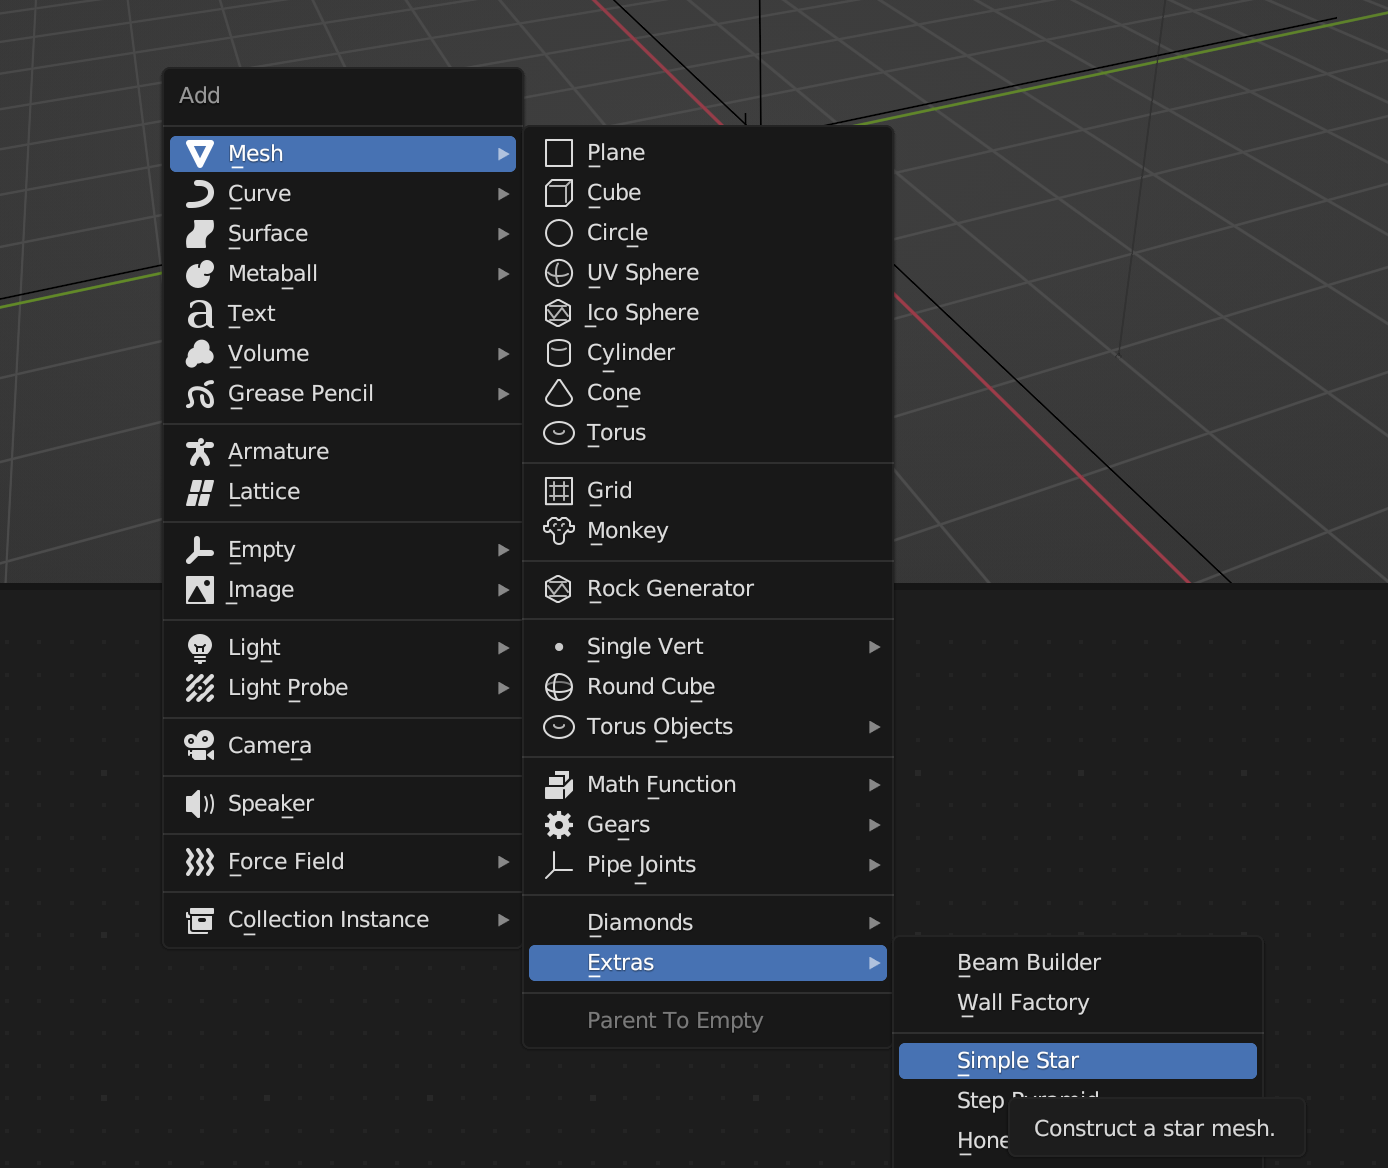The height and width of the screenshot is (1168, 1388).
Task: Expand the Math Function submenu arrow
Action: point(875,785)
